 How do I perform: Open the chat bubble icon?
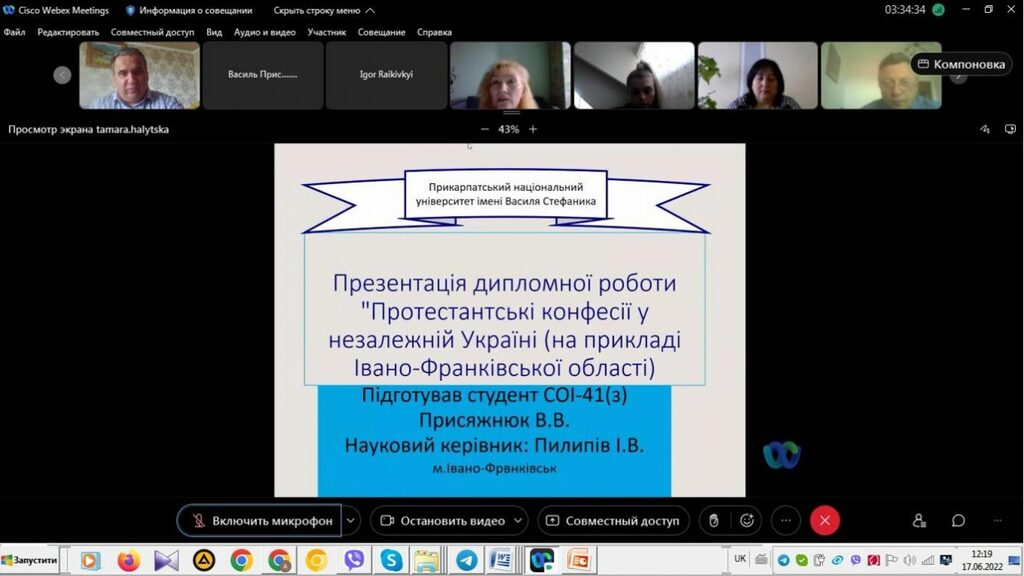click(x=958, y=520)
